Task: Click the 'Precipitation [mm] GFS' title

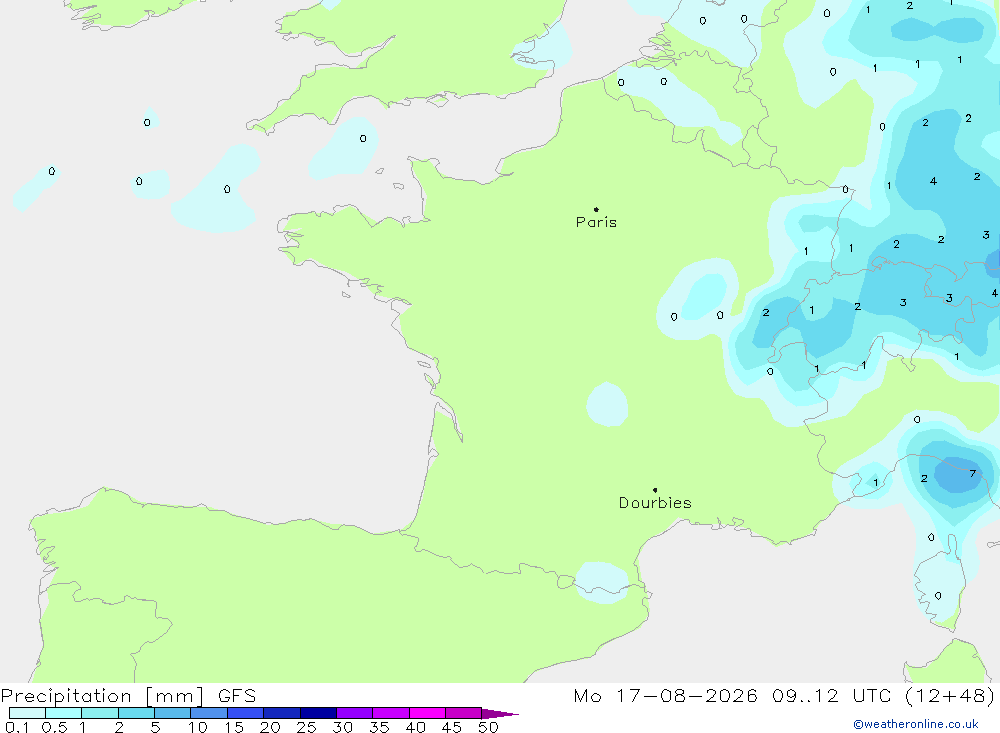Action: 128,695
